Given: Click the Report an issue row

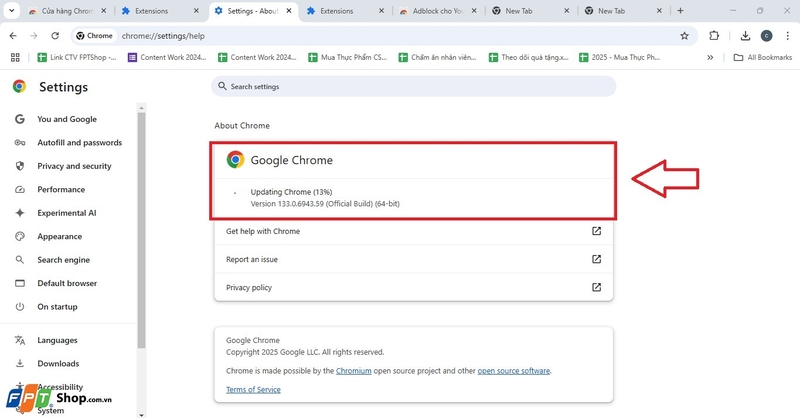Looking at the screenshot, I should click(x=413, y=259).
